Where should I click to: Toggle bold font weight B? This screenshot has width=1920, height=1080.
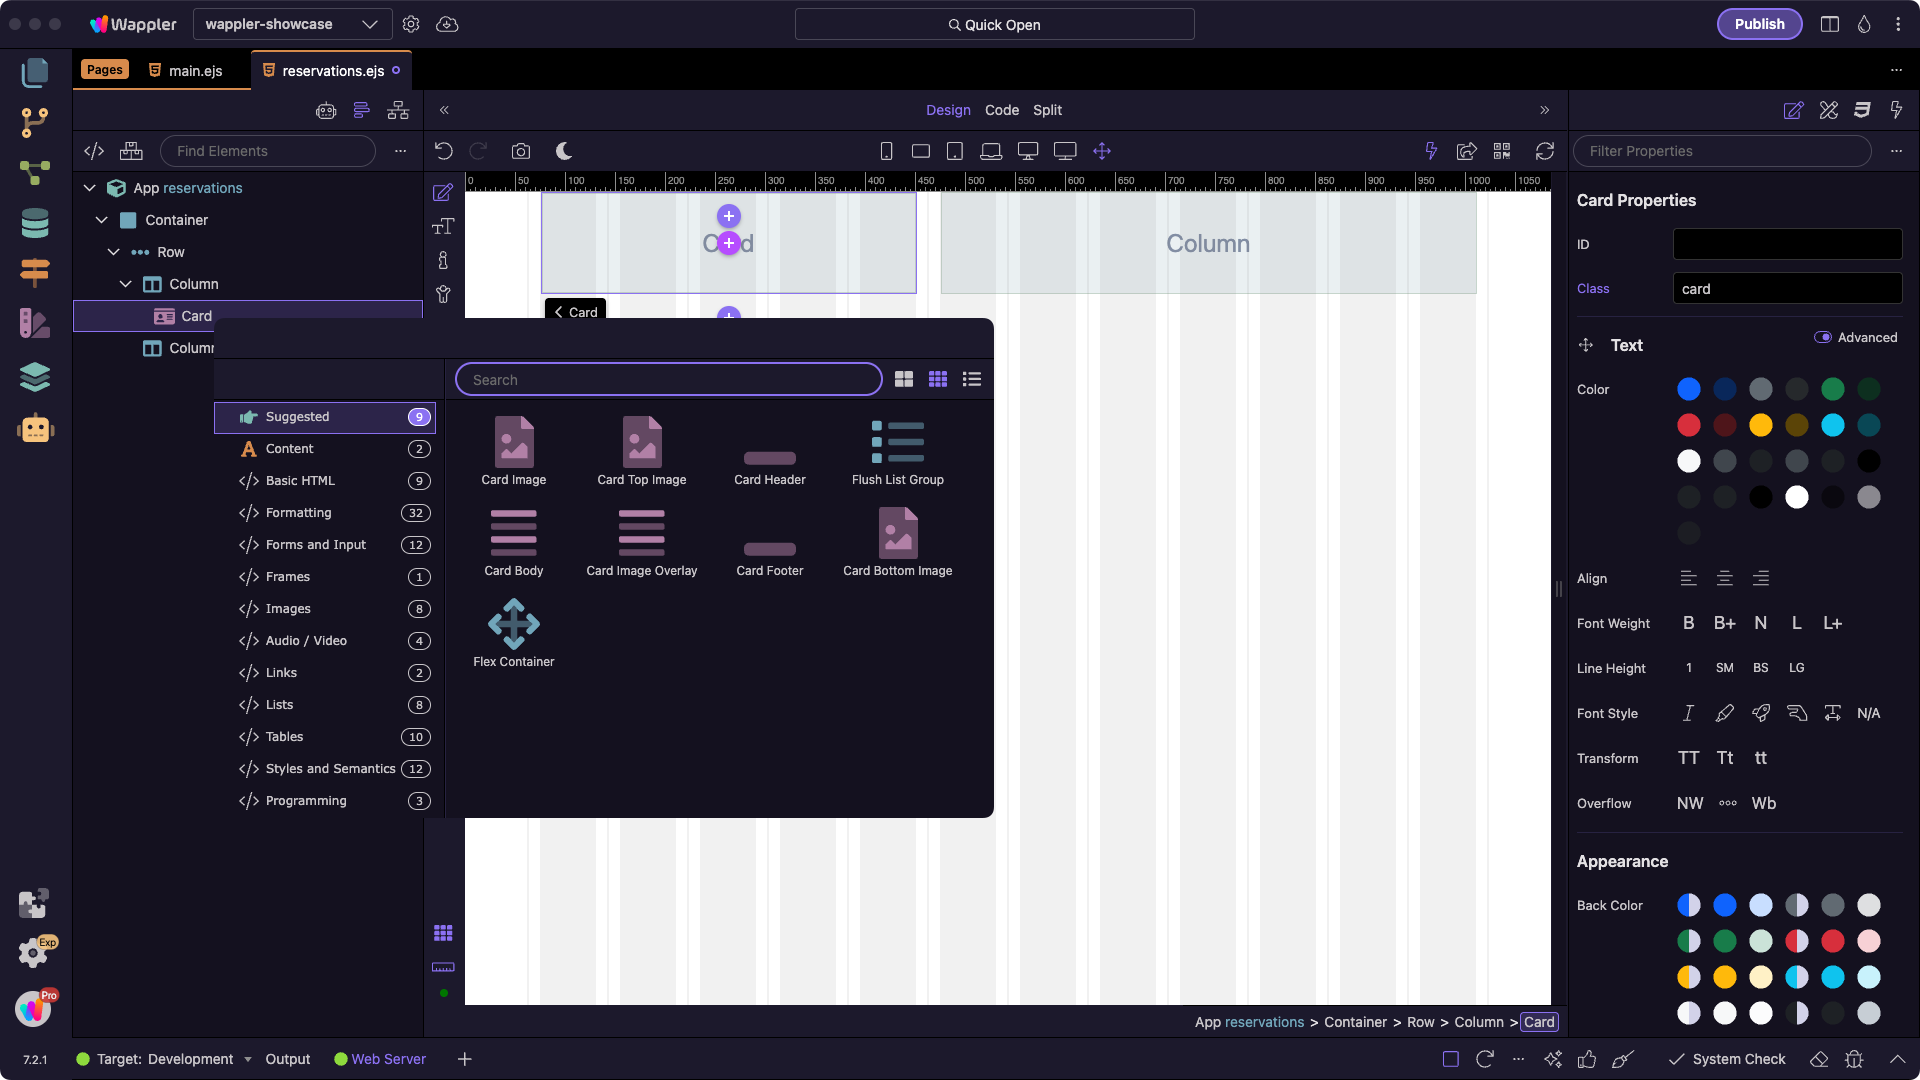coord(1688,623)
